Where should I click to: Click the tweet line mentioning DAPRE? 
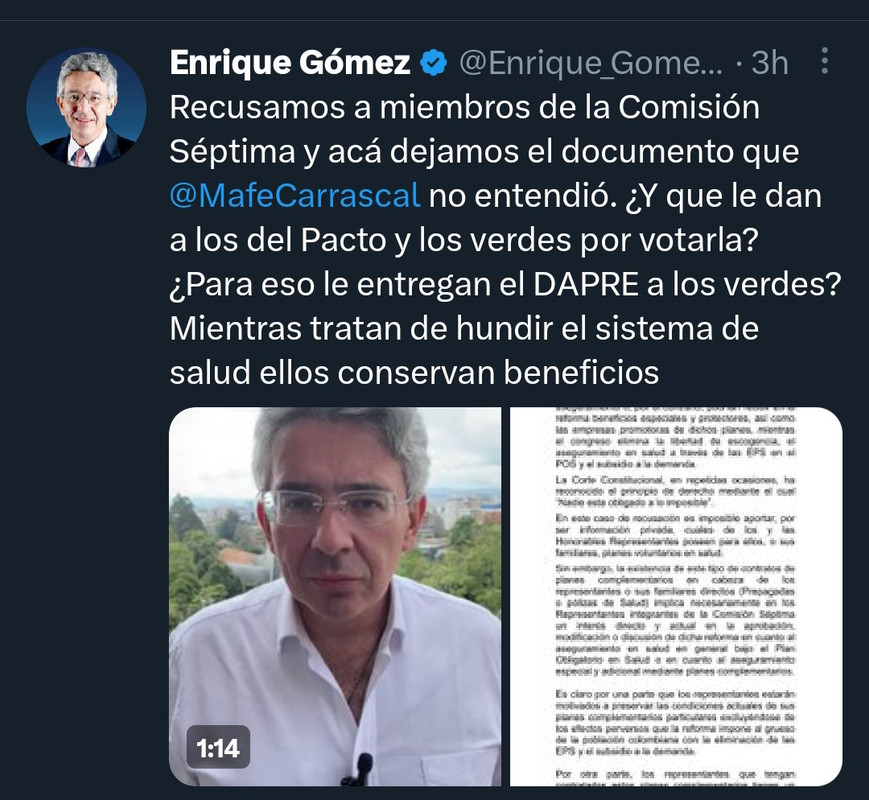pyautogui.click(x=505, y=284)
